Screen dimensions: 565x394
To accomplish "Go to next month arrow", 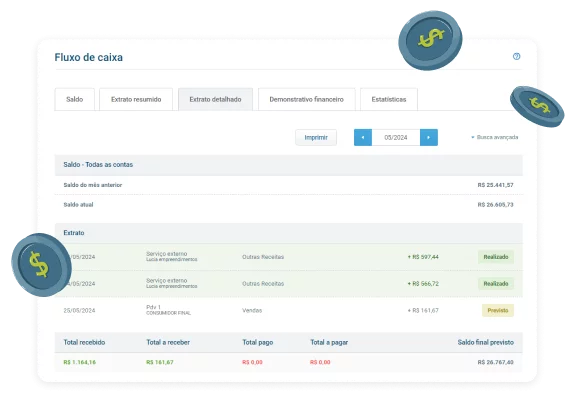I will click(x=429, y=137).
